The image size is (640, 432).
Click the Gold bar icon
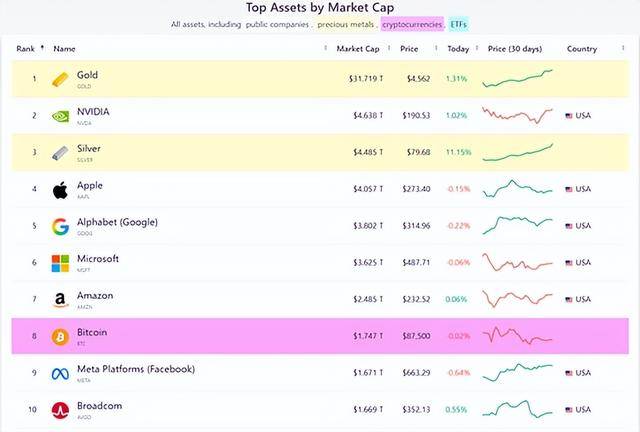click(x=60, y=79)
